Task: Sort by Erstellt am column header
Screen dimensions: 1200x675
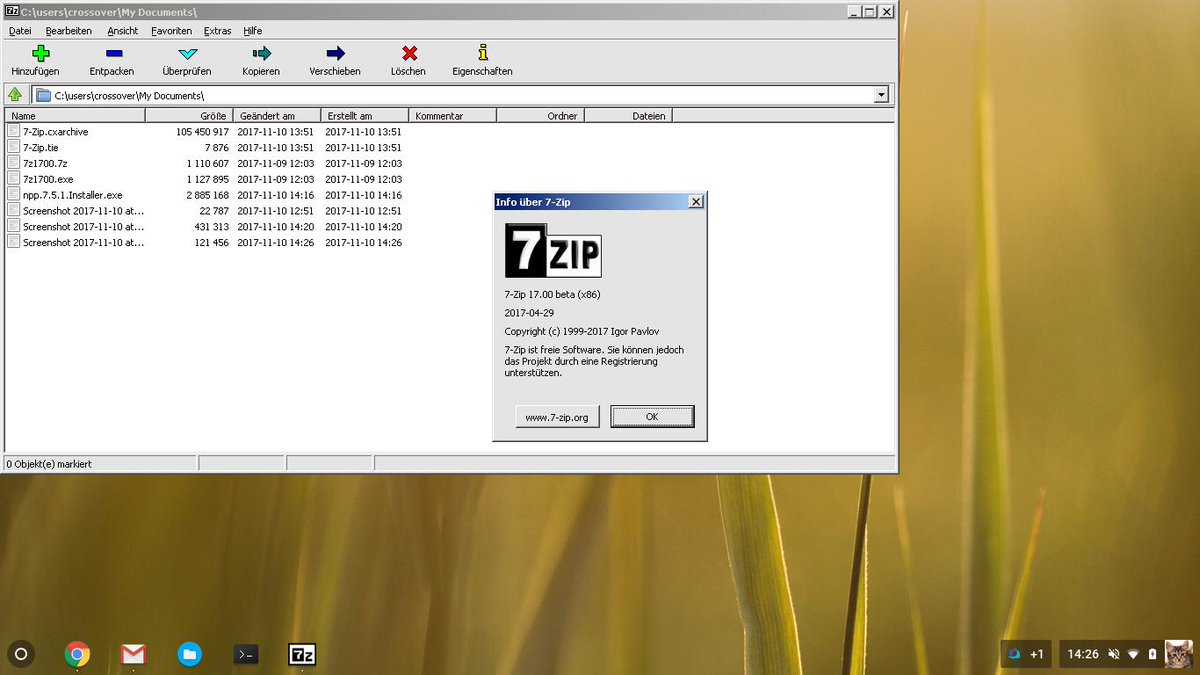Action: [365, 116]
